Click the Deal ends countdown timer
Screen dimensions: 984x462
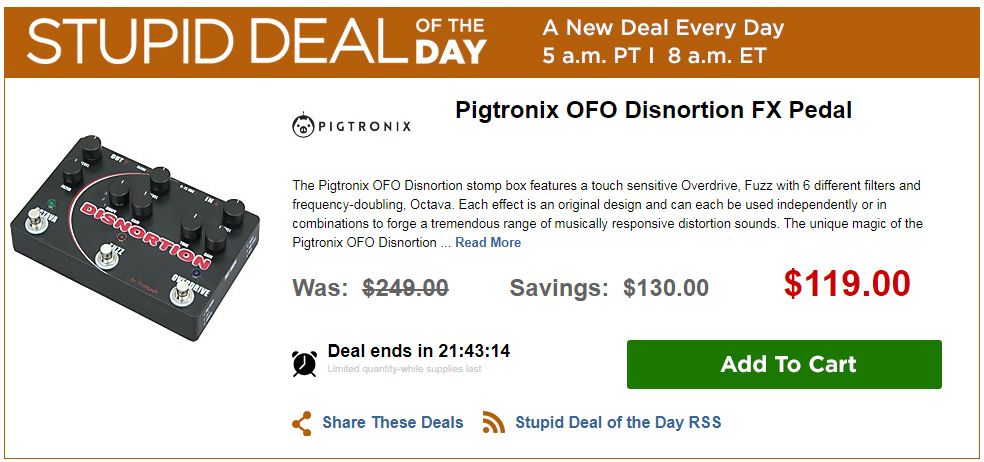pyautogui.click(x=419, y=351)
